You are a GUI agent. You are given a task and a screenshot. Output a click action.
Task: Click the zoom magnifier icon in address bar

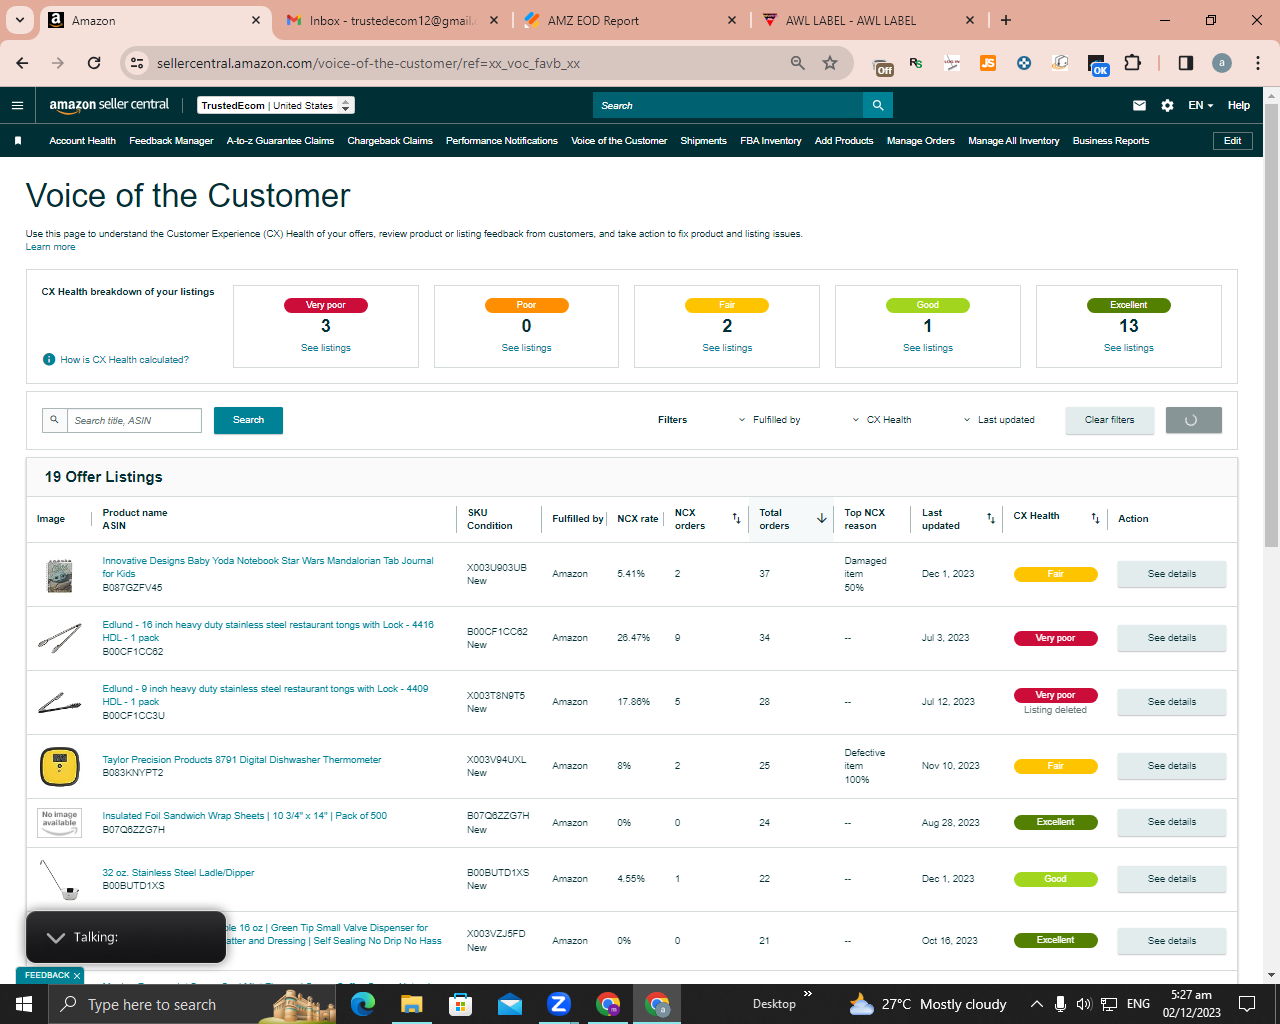tap(798, 63)
